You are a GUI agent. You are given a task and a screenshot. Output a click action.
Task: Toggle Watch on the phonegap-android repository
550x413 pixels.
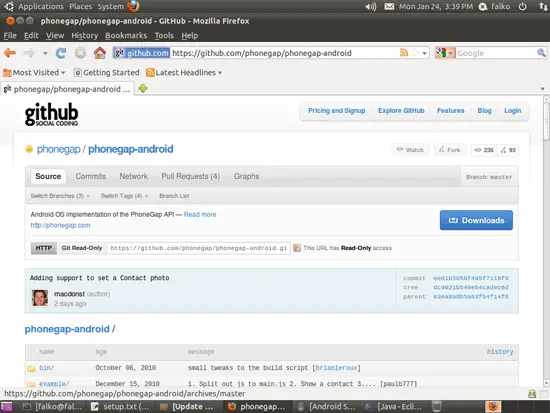pyautogui.click(x=410, y=150)
